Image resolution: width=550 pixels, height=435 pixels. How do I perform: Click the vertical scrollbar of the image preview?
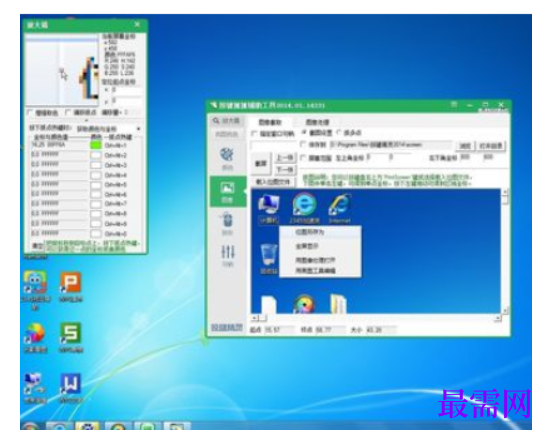pos(505,251)
